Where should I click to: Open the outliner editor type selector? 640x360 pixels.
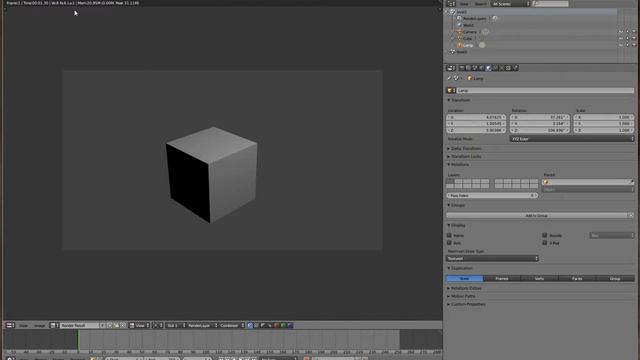coord(451,4)
